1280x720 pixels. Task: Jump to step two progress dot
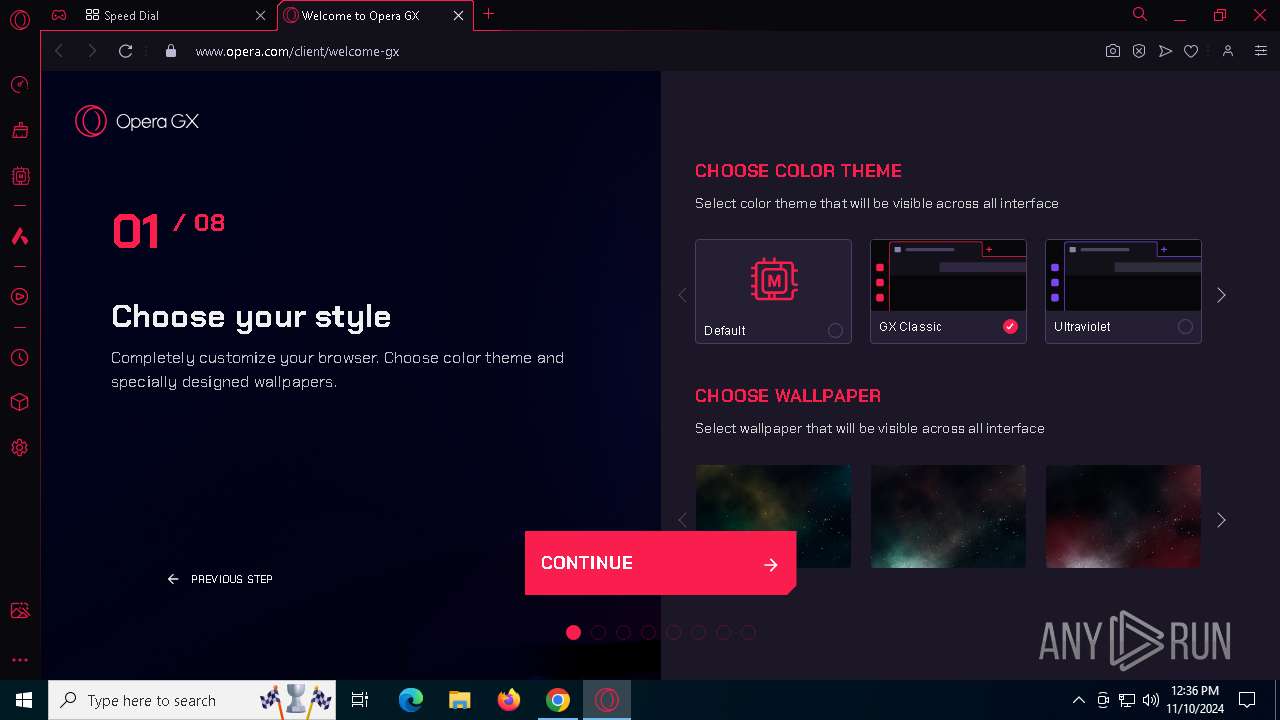click(x=598, y=632)
